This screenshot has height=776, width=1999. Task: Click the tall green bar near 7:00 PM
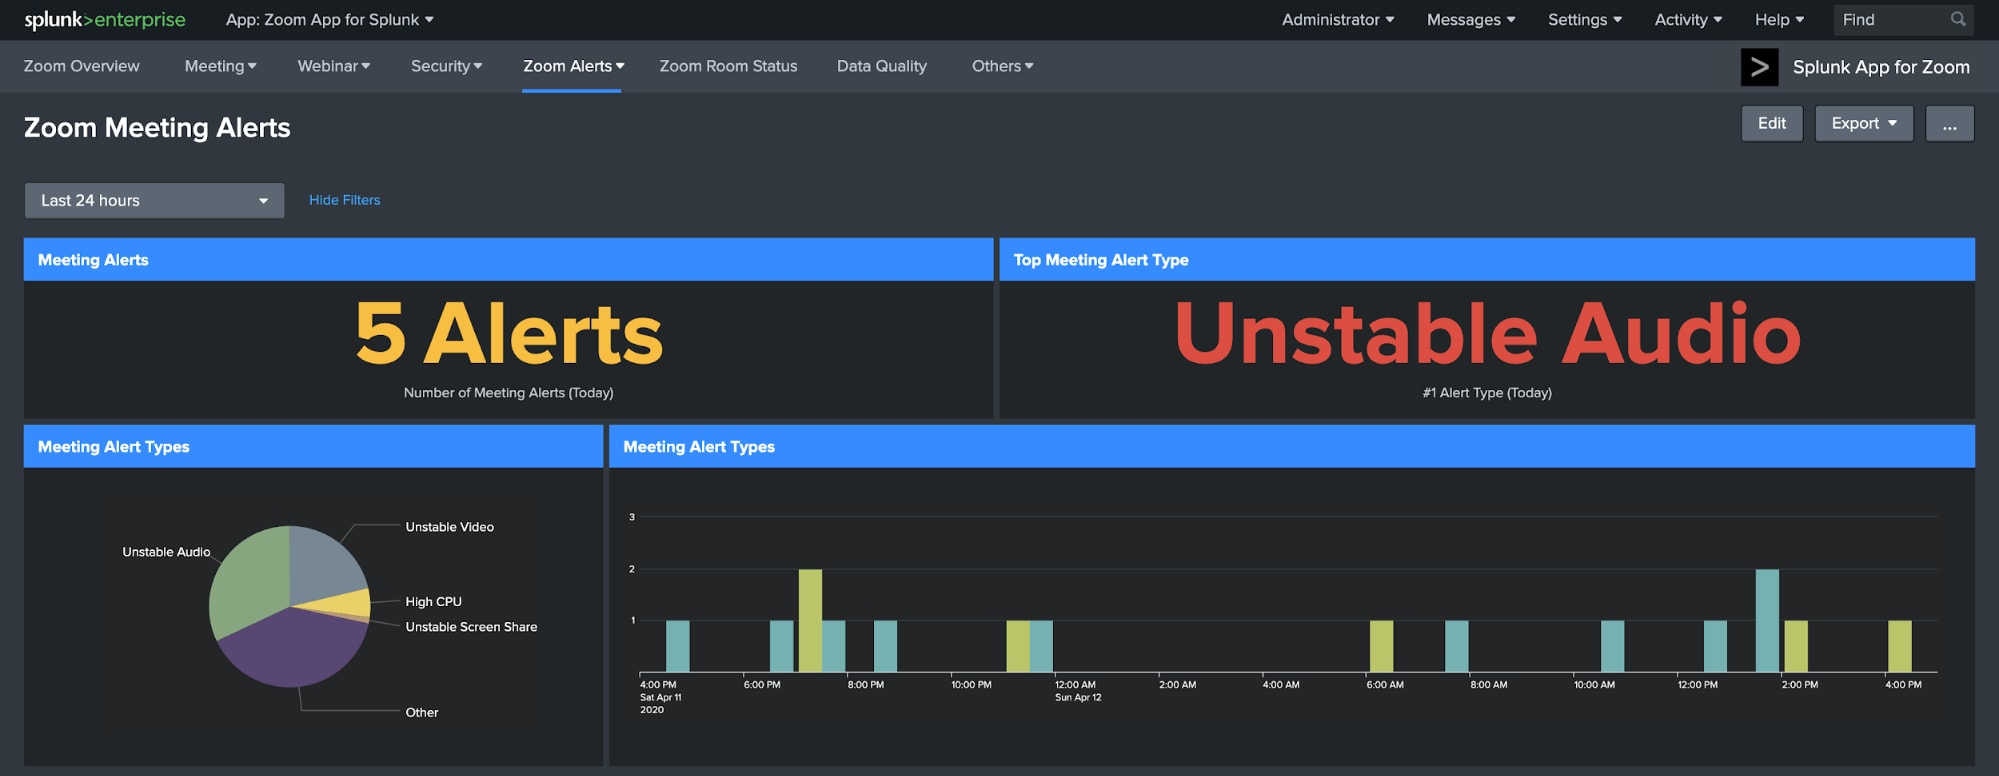[810, 620]
